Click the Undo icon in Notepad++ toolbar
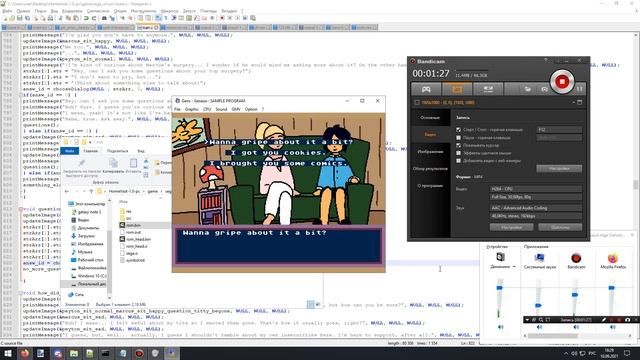The image size is (640, 360). coord(86,18)
